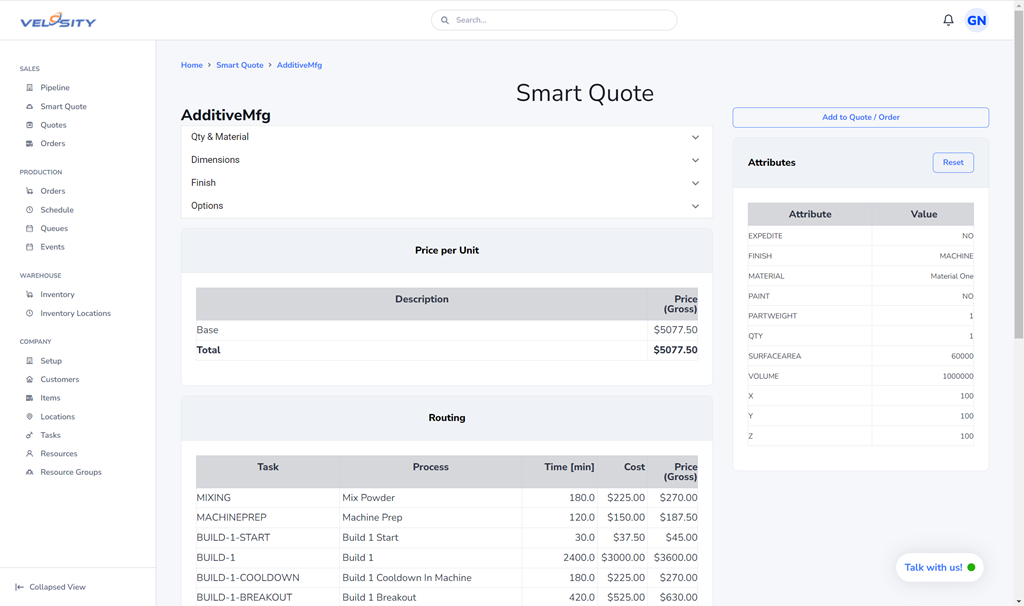Click the Production Schedule clock icon
This screenshot has width=1024, height=606.
point(30,210)
